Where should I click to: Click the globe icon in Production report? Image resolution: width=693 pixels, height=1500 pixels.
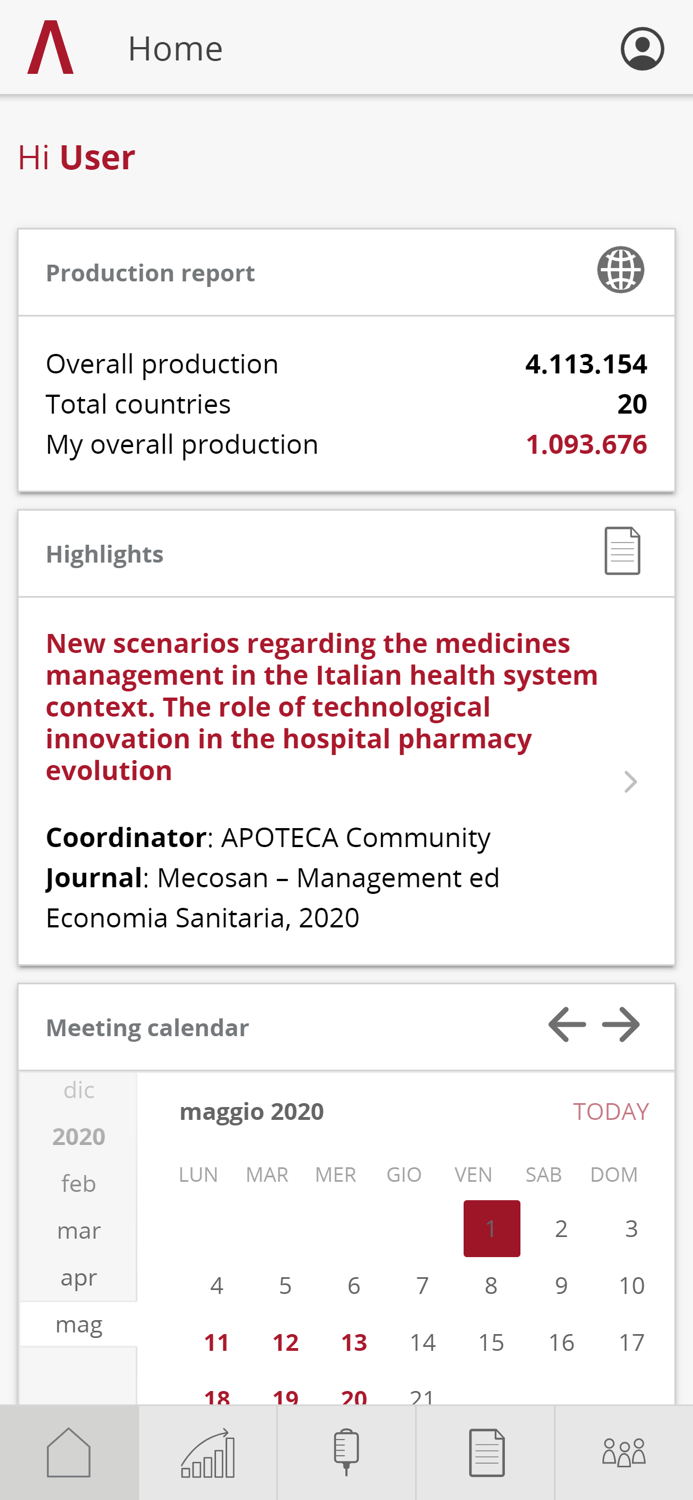620,269
